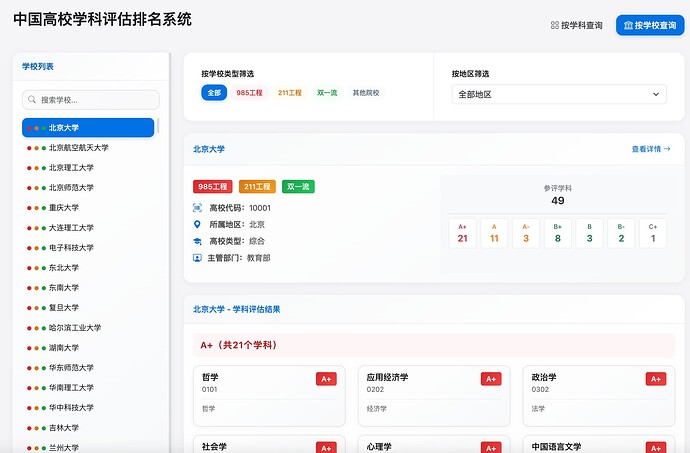
Task: Select 电子科技大学 in school list
Action: pos(88,248)
